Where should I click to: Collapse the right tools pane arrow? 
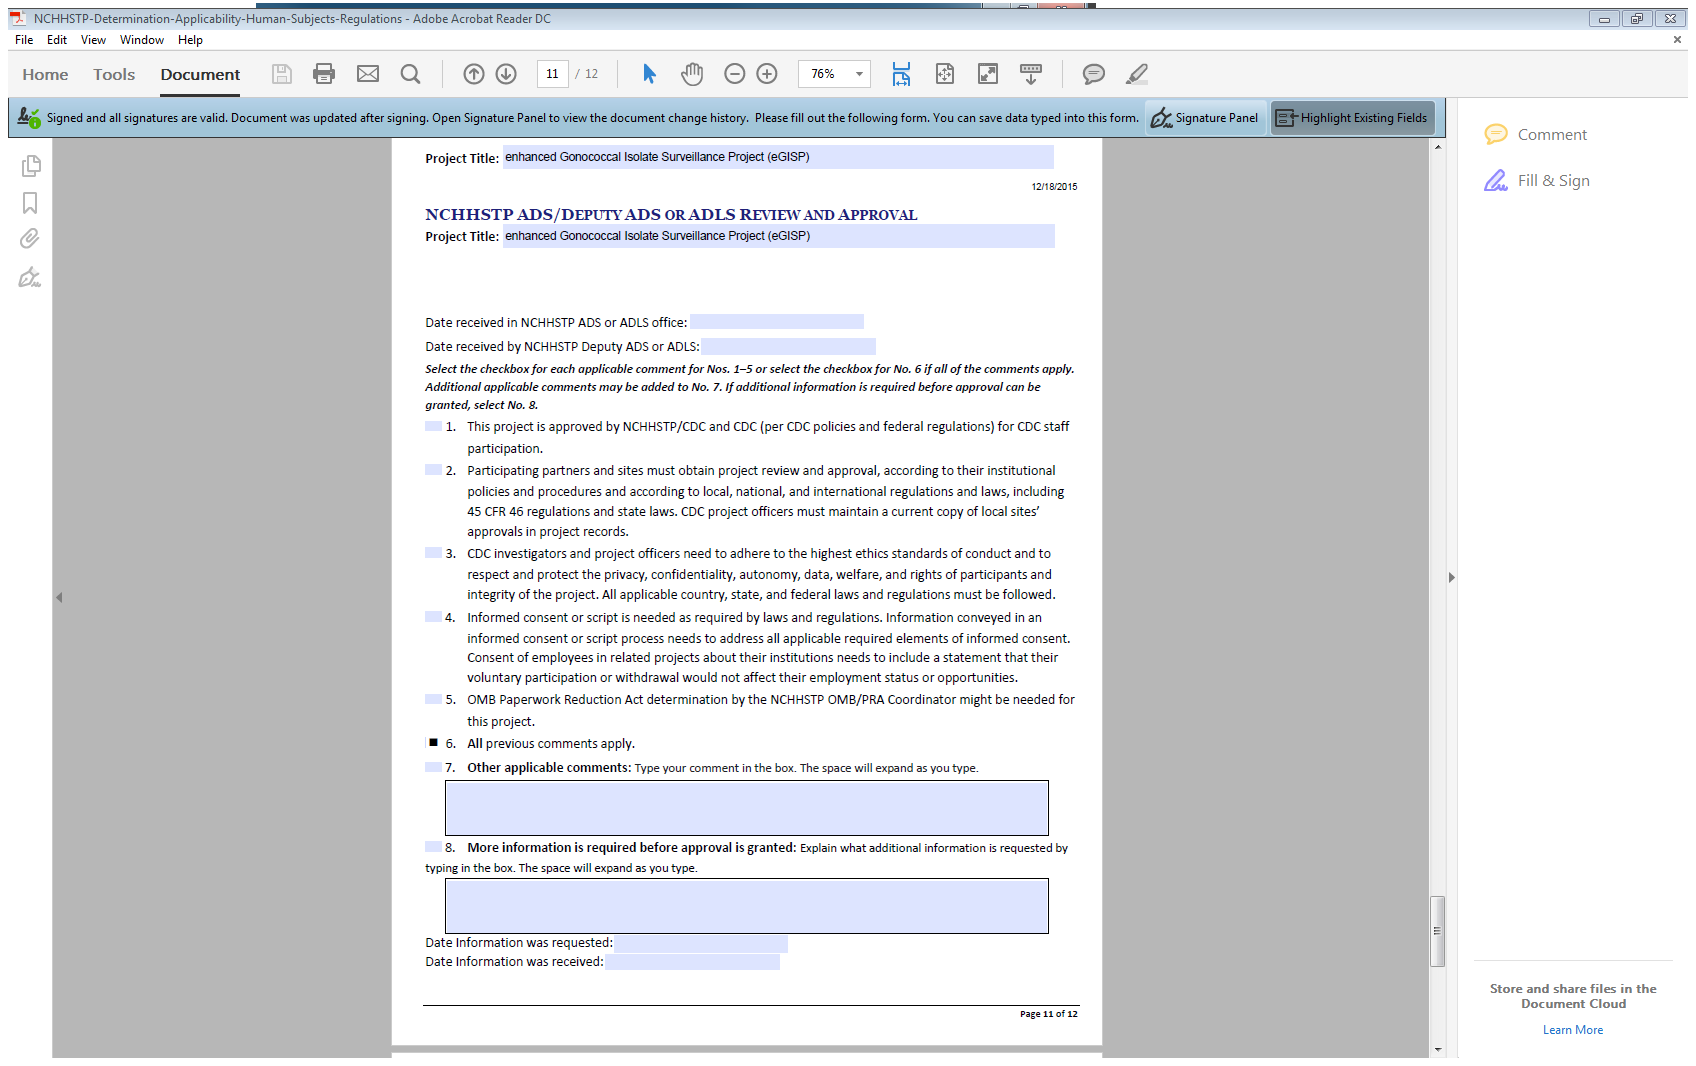[x=1452, y=578]
